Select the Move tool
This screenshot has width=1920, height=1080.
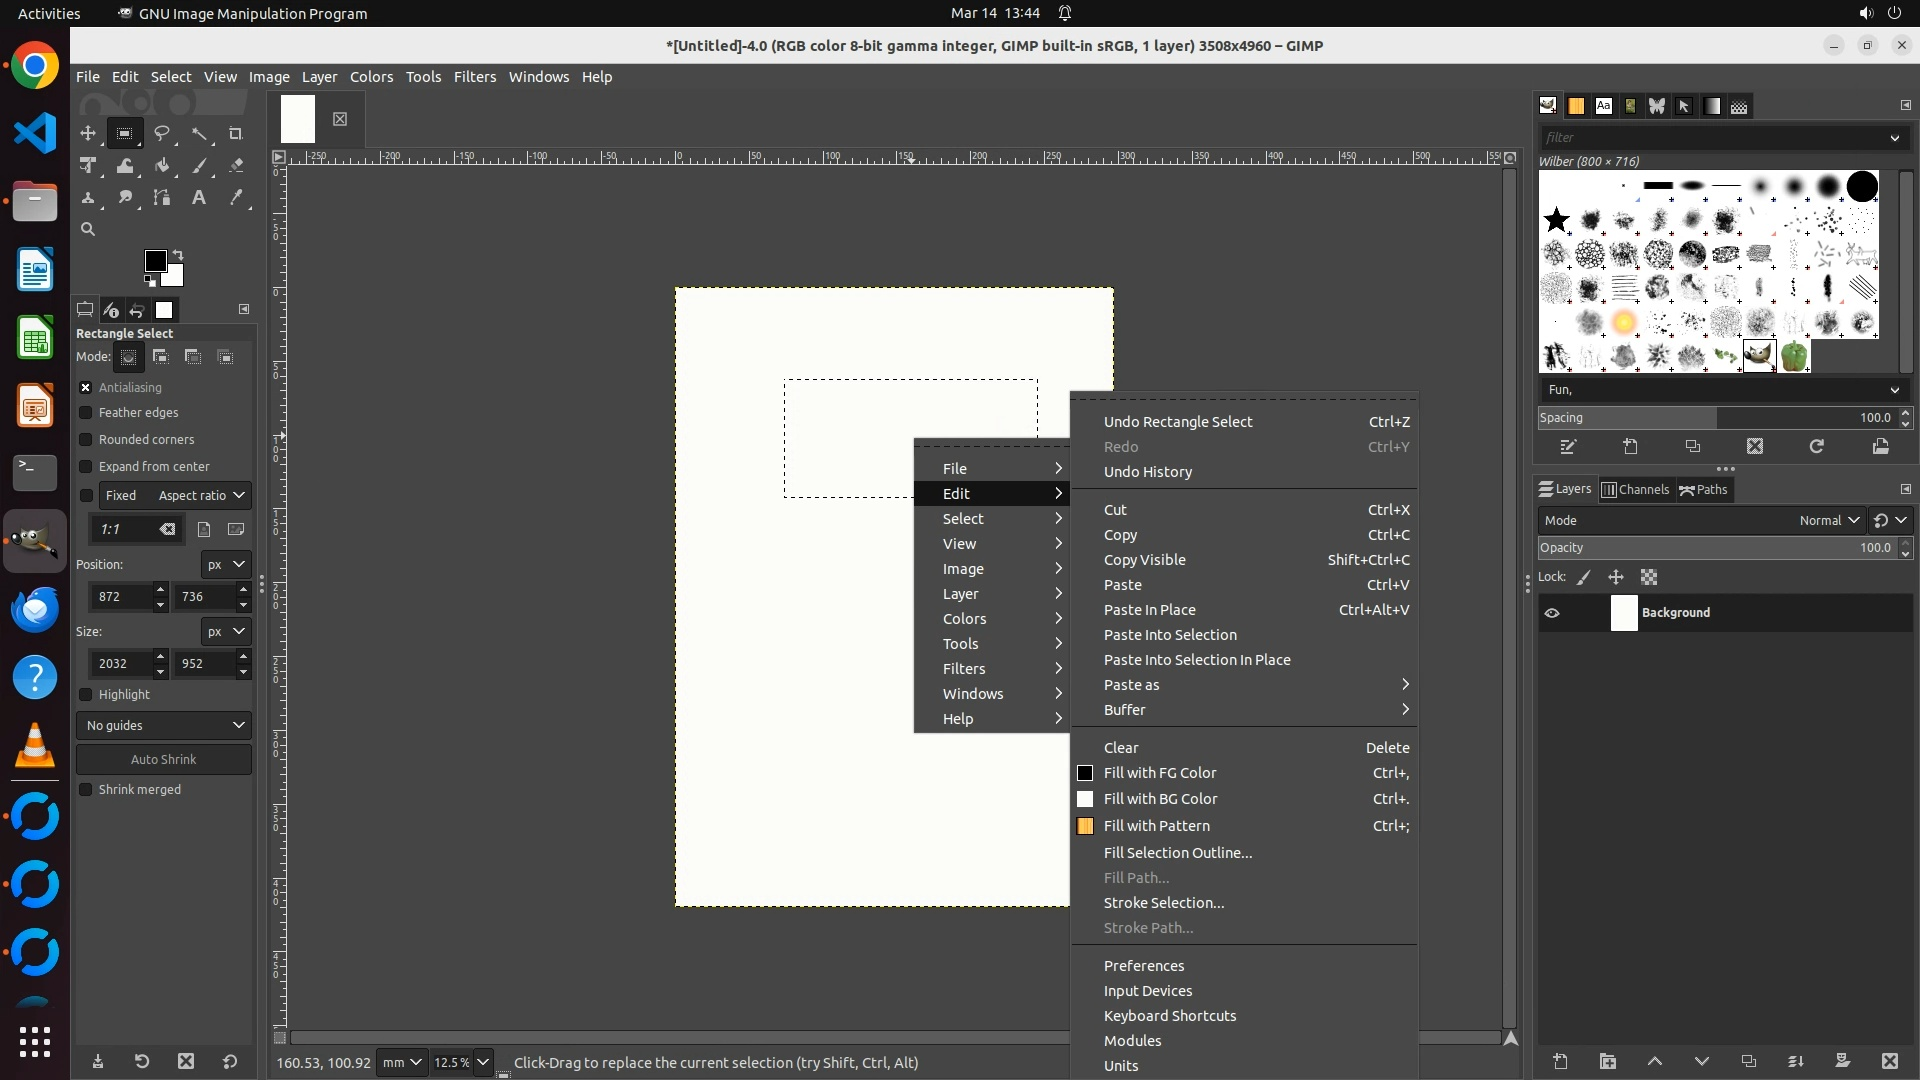(88, 134)
